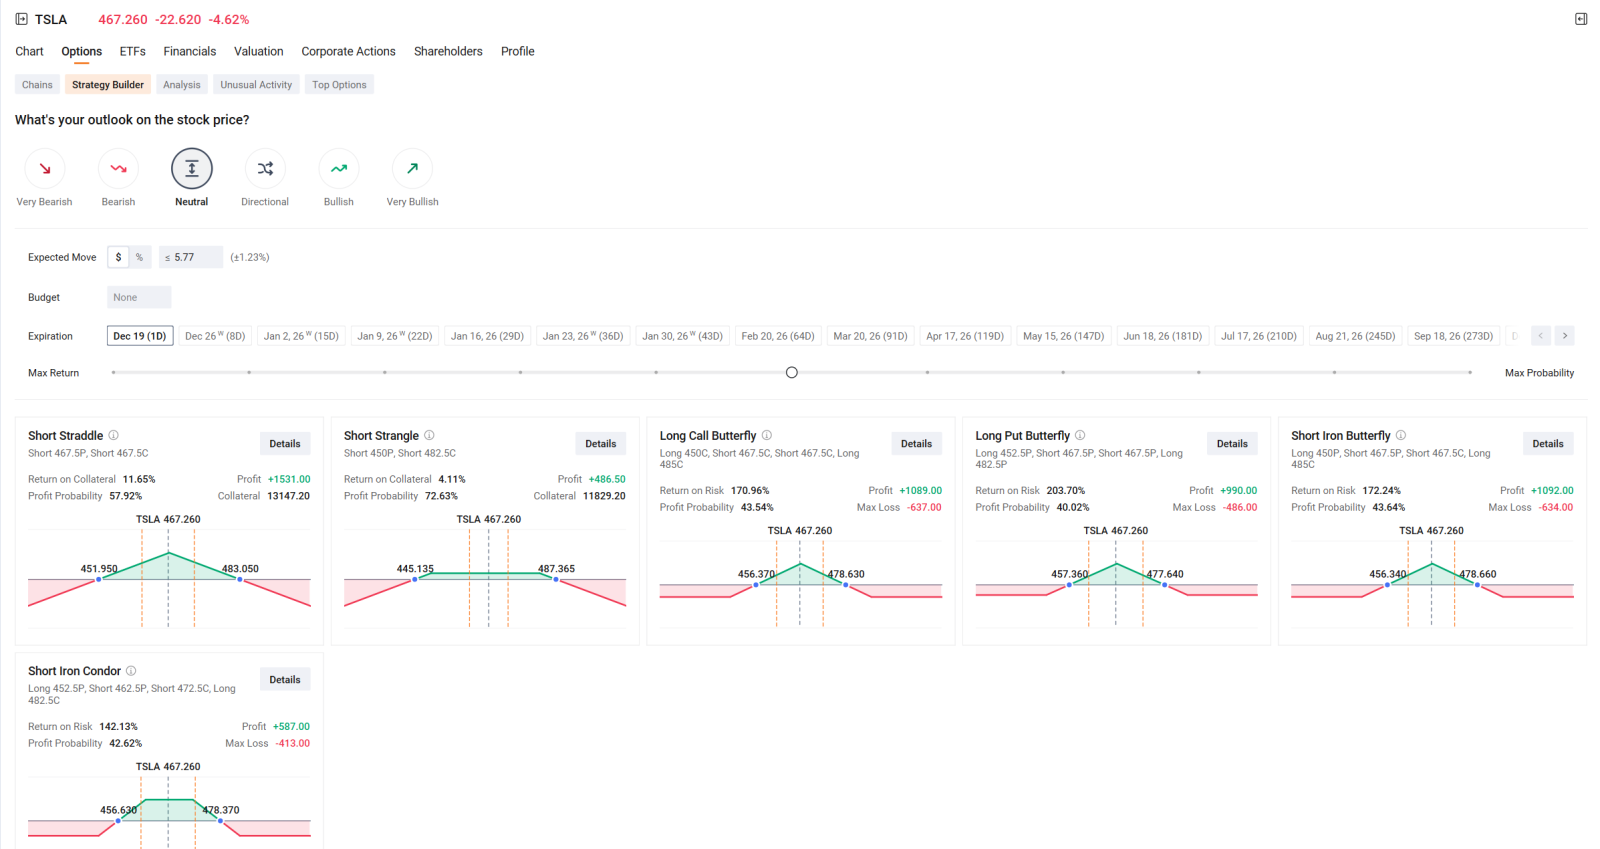Screen dimensions: 1600x849
Task: Open Details for Short Strangle
Action: point(601,444)
